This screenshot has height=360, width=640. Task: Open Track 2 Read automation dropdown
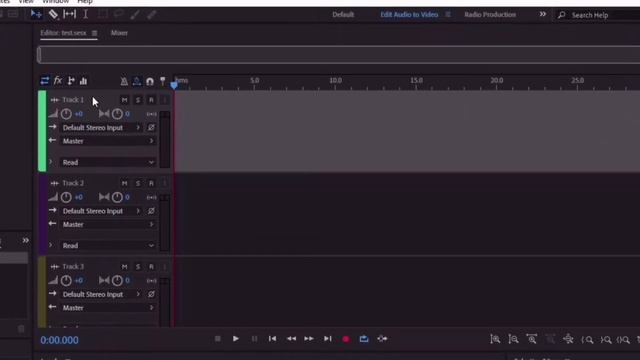tap(108, 246)
